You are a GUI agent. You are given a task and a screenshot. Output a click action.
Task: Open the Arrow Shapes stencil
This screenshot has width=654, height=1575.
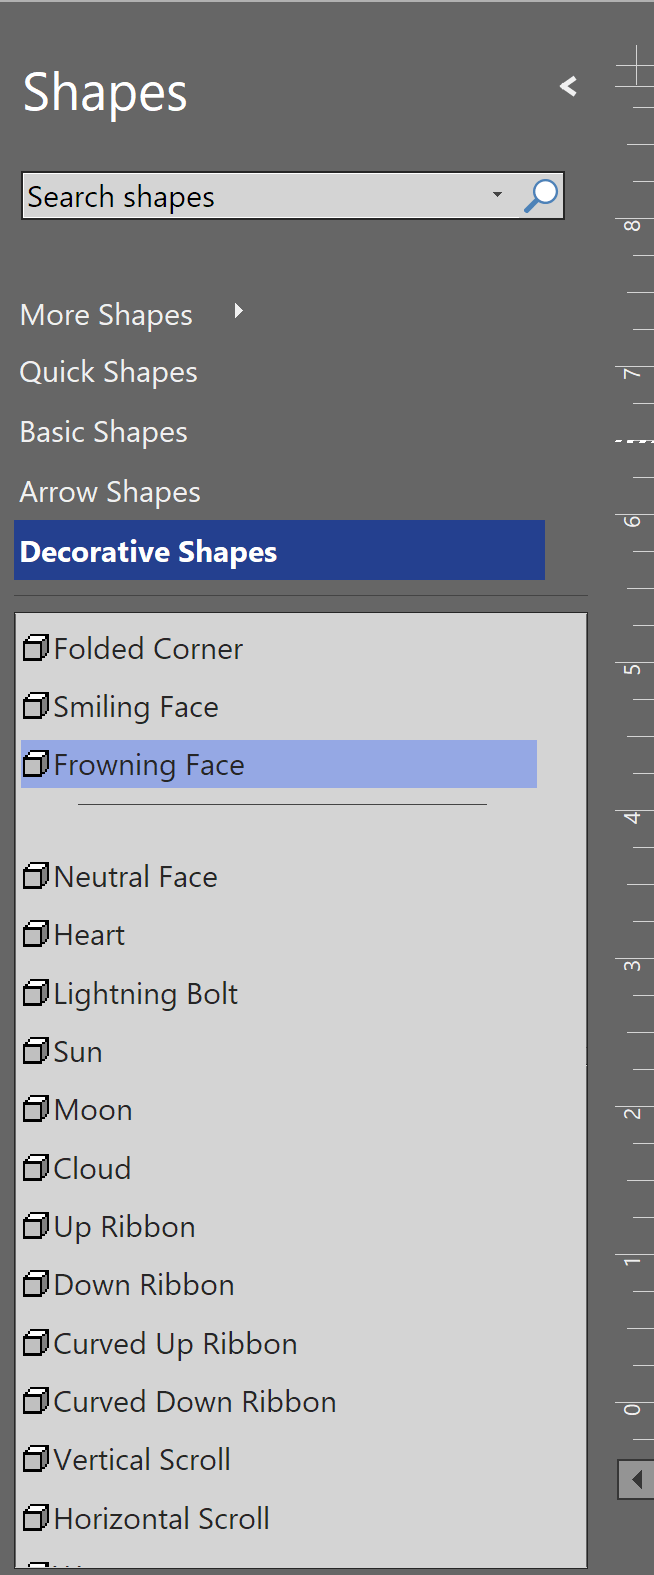110,492
